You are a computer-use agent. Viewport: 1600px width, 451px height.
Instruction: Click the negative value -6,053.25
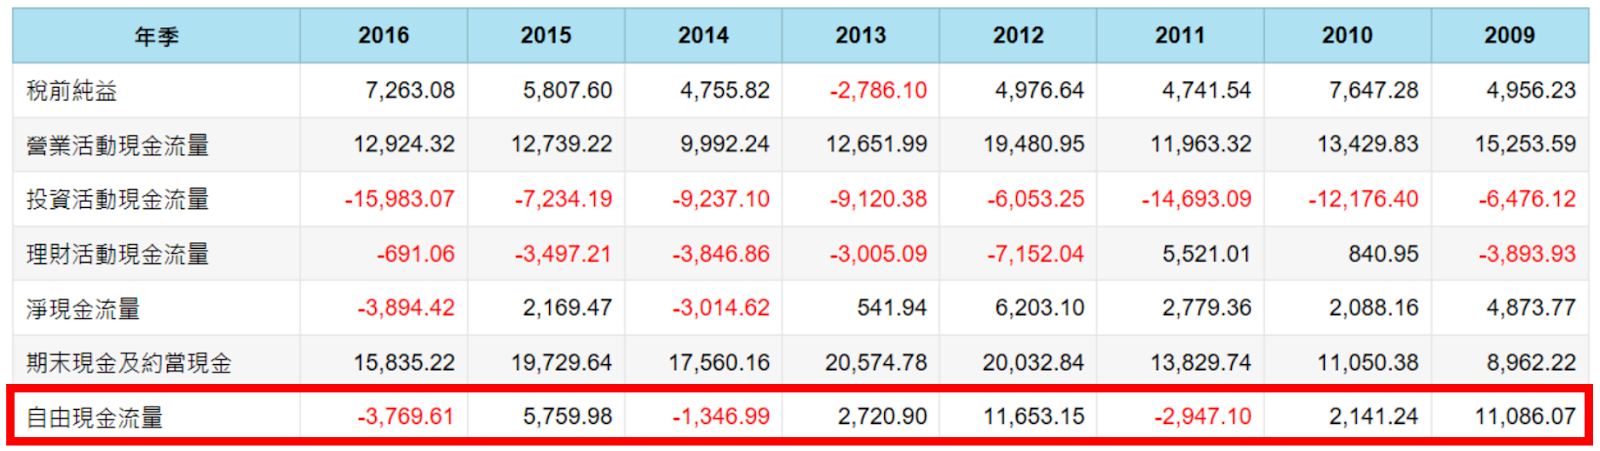[1036, 200]
